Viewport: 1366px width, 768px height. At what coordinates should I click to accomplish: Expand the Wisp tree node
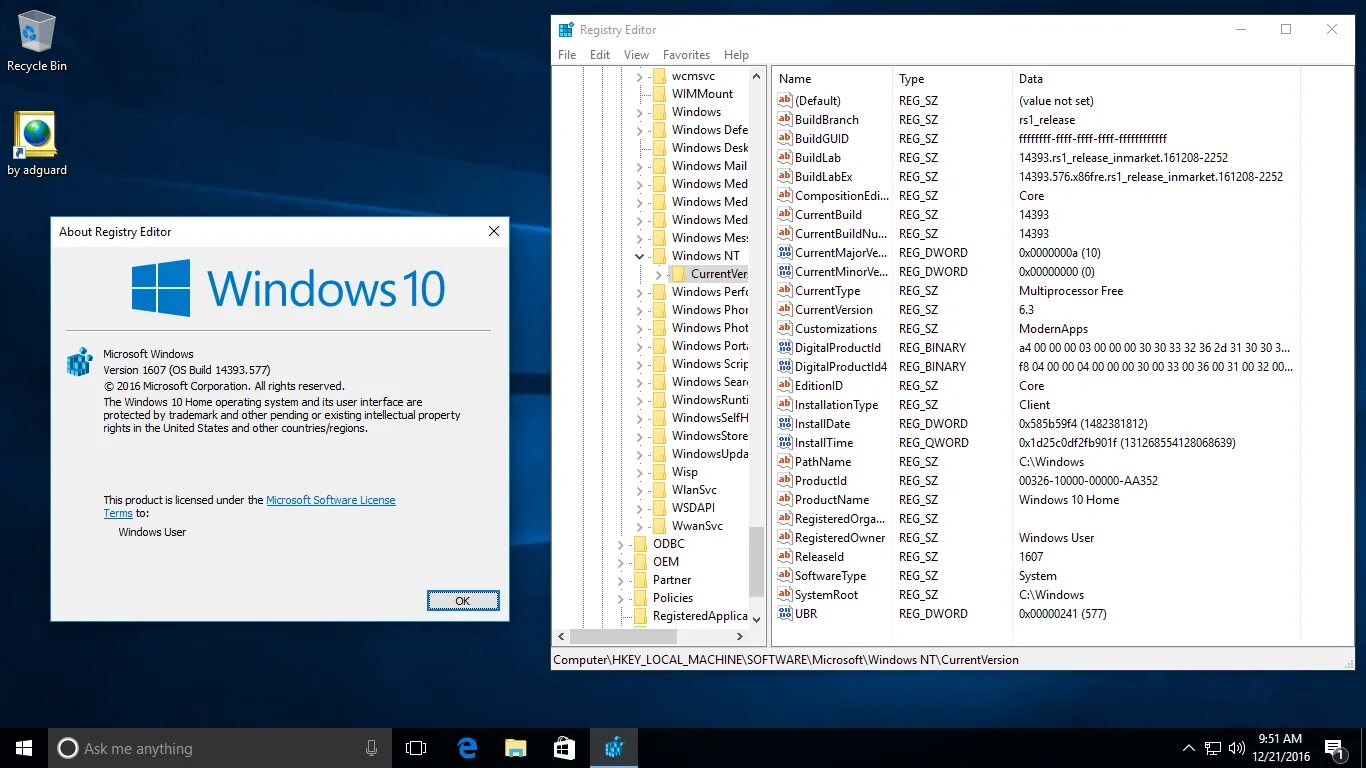pos(640,472)
